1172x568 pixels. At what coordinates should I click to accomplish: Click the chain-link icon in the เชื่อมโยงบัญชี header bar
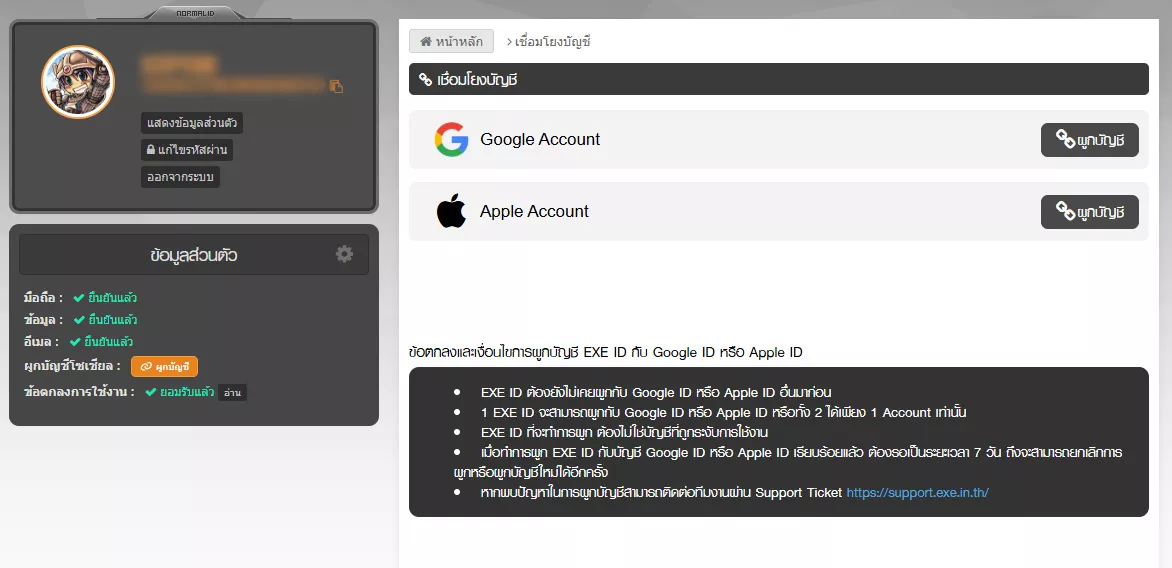click(x=425, y=79)
